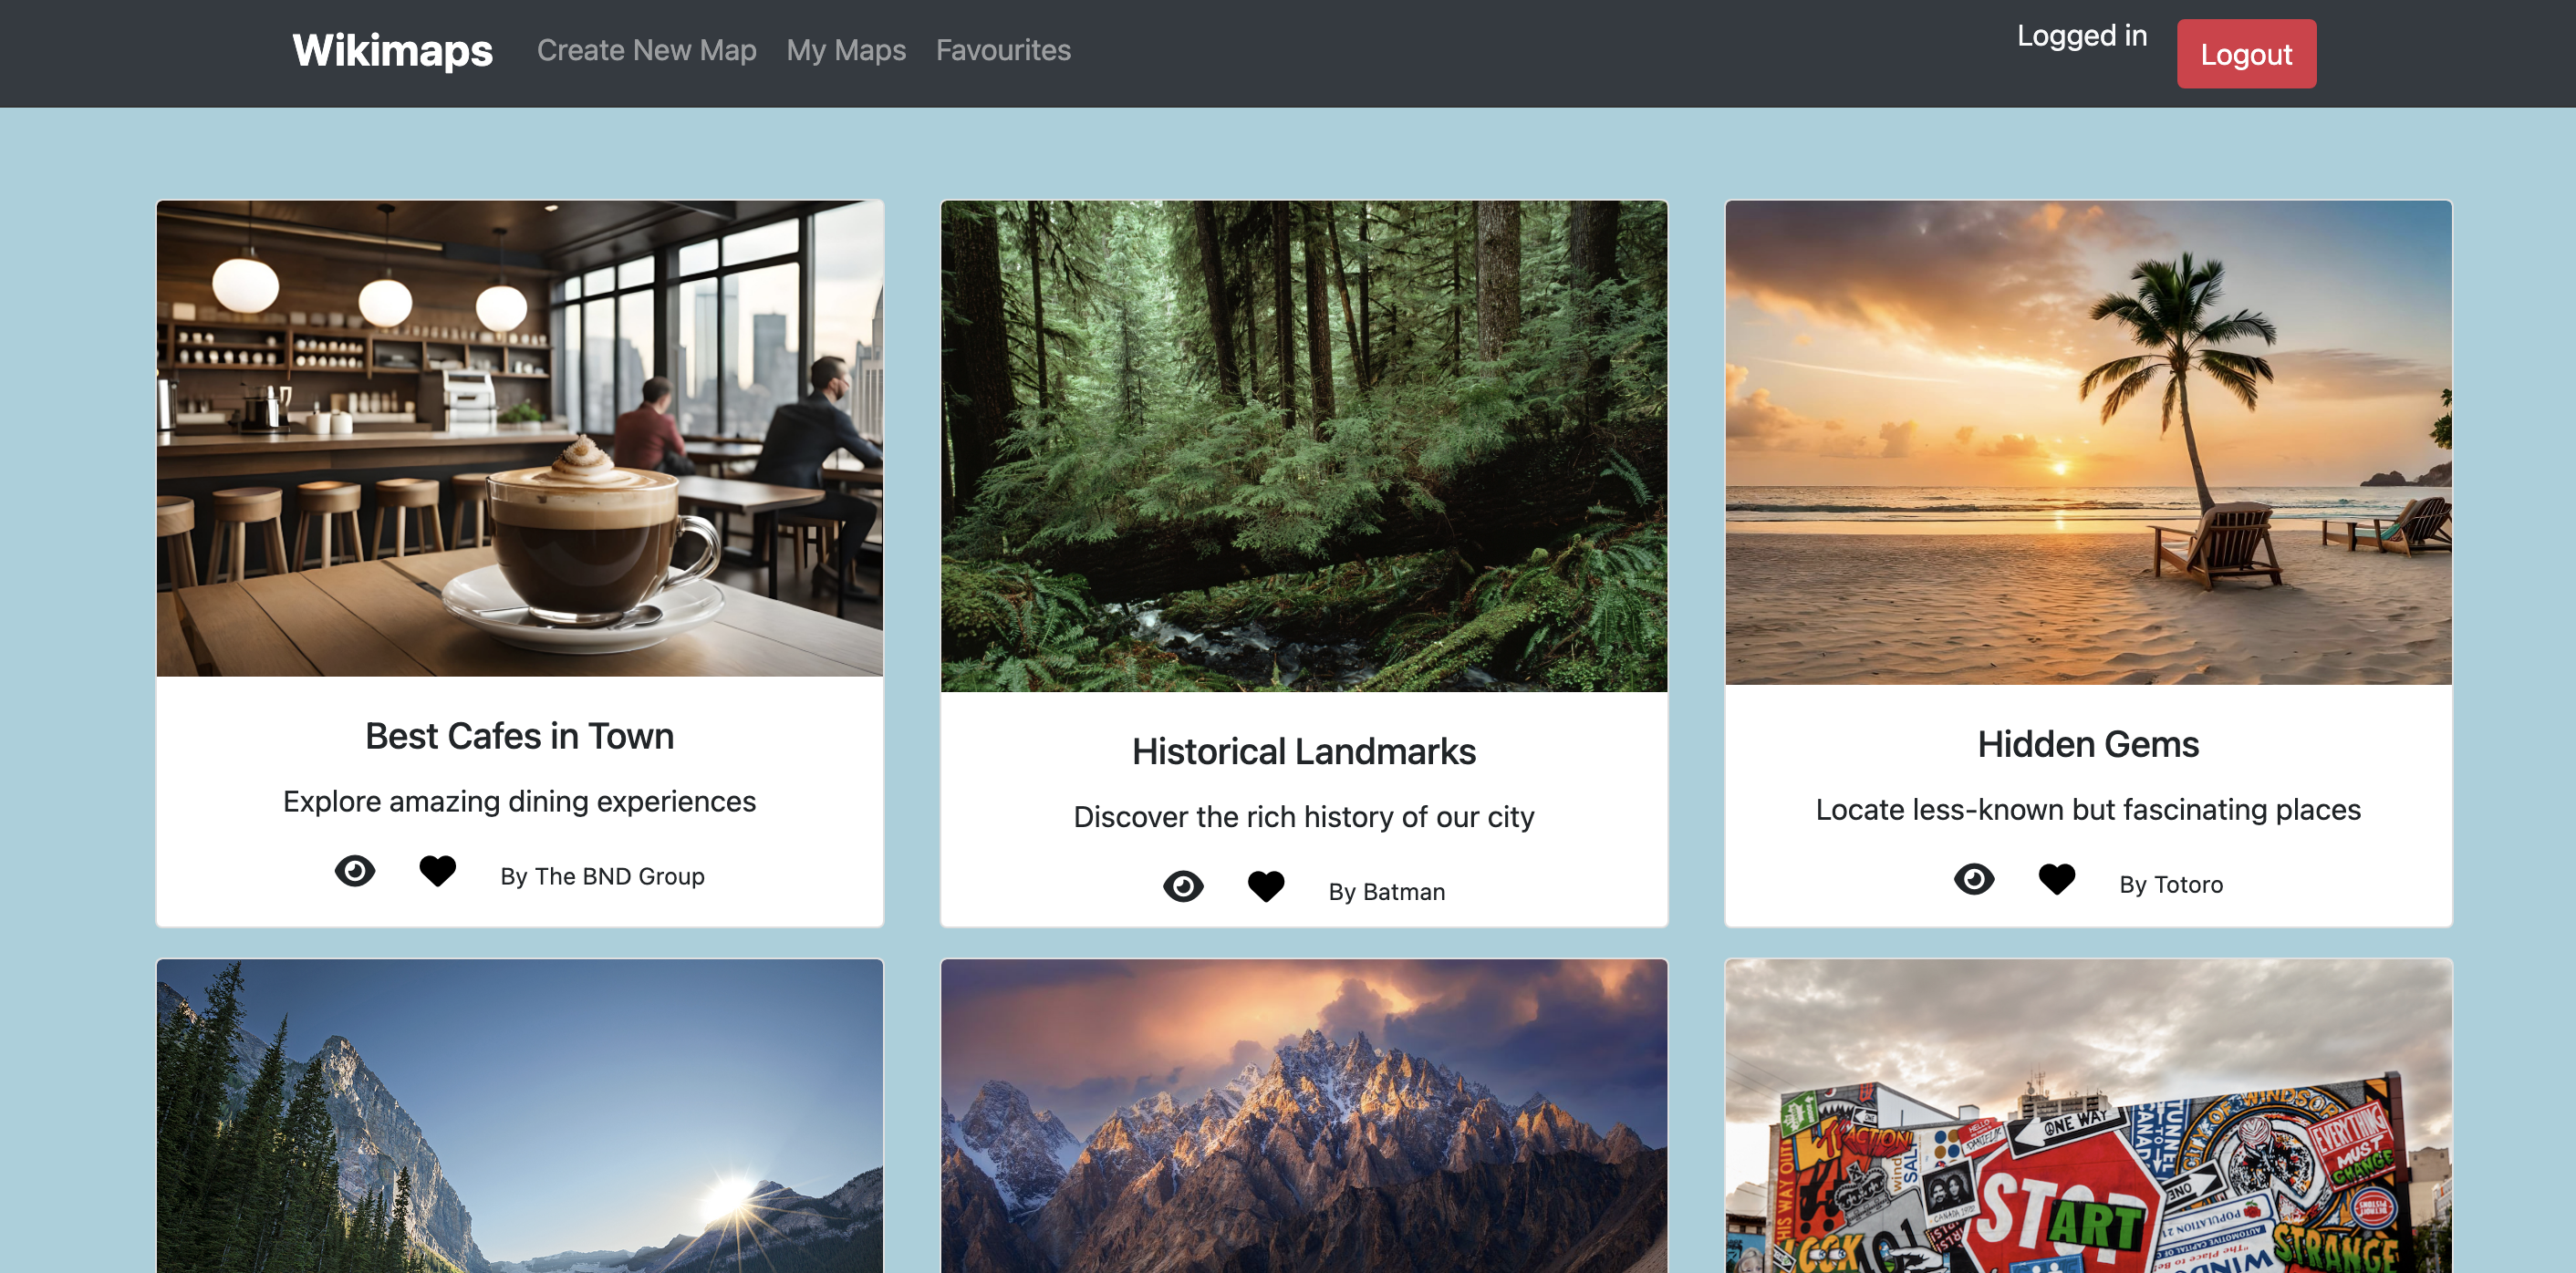
Task: Navigate to My Maps section
Action: point(847,49)
